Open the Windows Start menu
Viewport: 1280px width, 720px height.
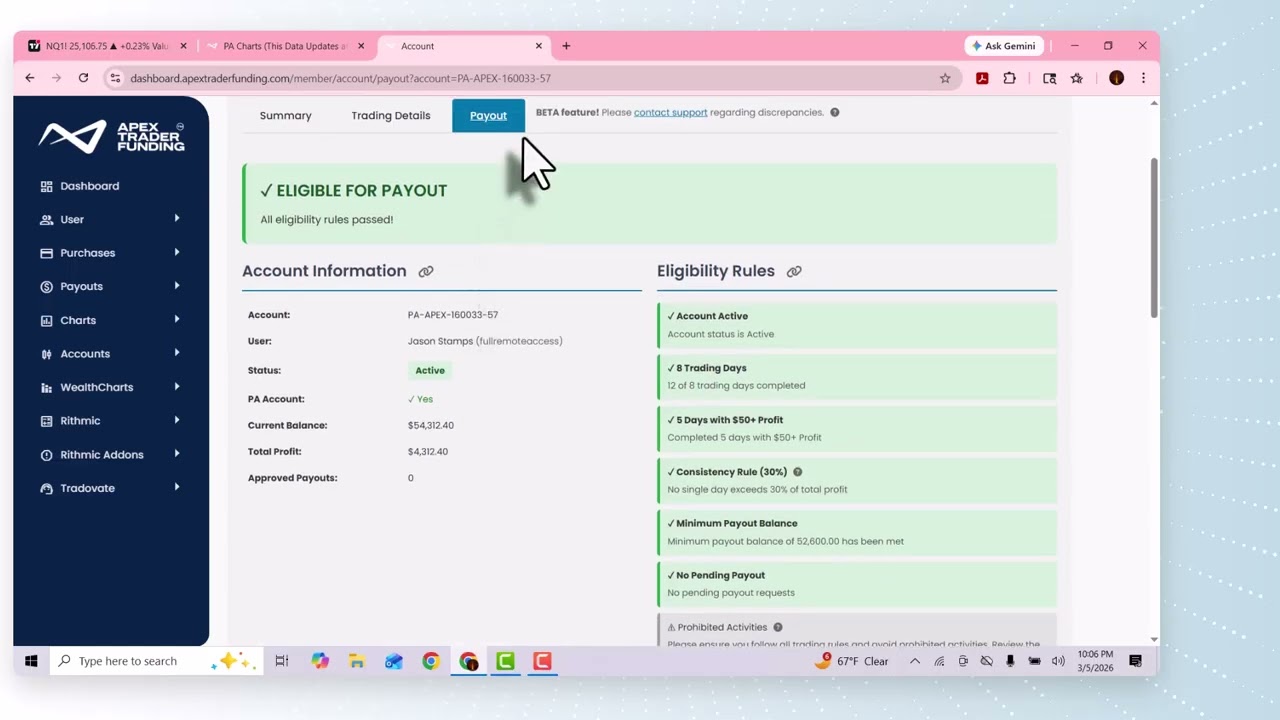tap(31, 661)
